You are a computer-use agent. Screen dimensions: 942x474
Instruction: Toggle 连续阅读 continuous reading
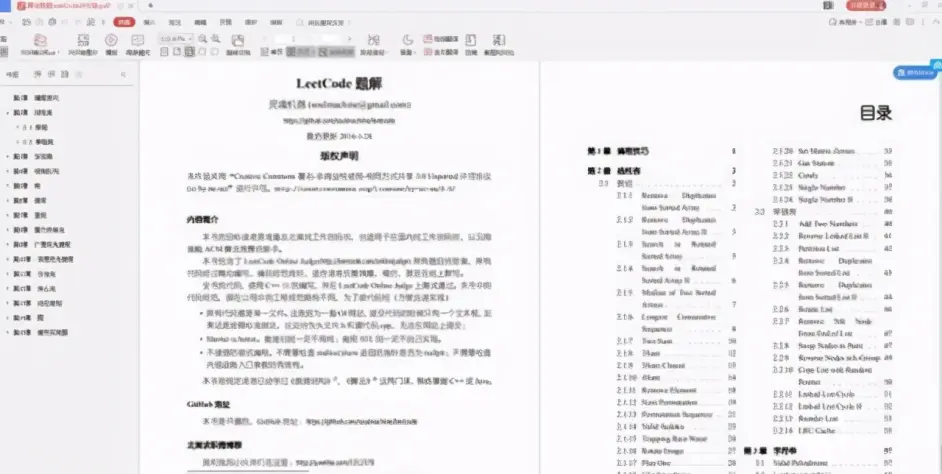[x=336, y=52]
